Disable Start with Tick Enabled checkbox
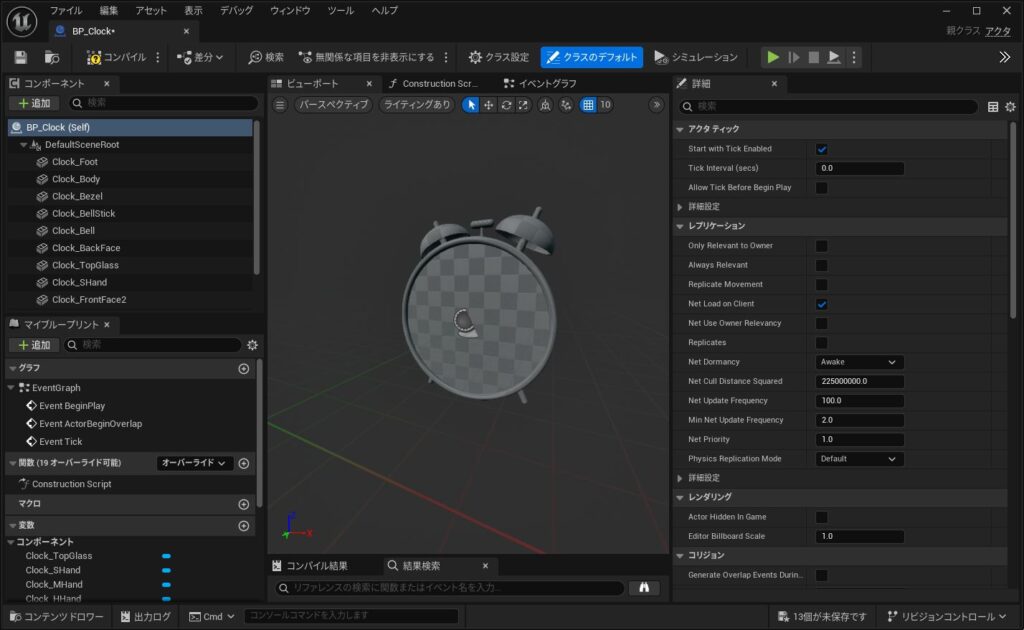Image resolution: width=1024 pixels, height=630 pixels. (x=822, y=149)
